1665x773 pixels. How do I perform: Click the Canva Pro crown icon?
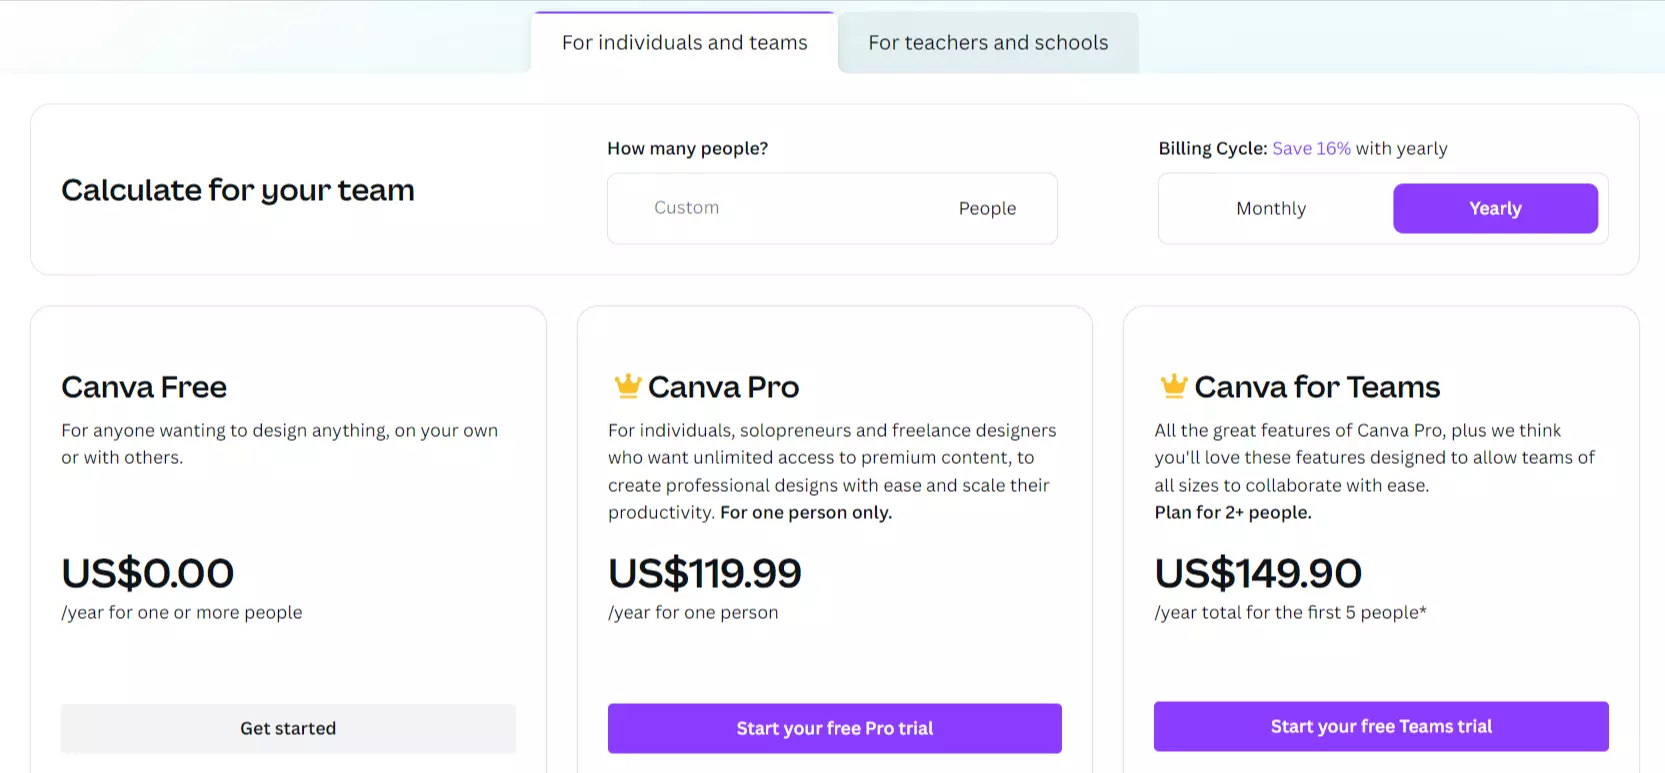(x=627, y=385)
